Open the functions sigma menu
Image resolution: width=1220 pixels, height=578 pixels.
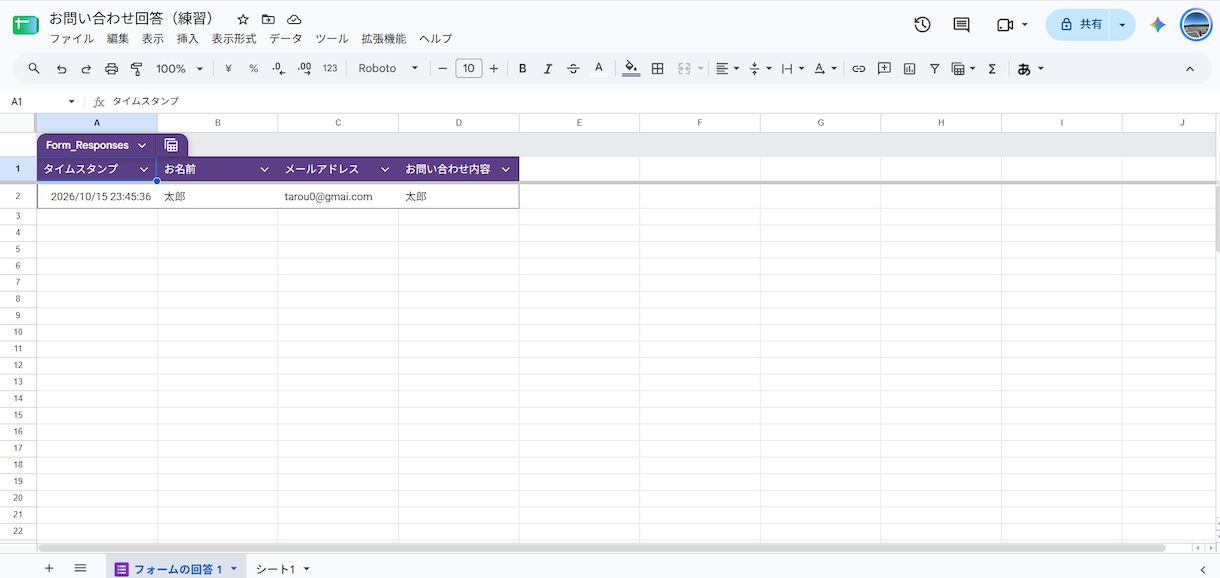click(992, 69)
